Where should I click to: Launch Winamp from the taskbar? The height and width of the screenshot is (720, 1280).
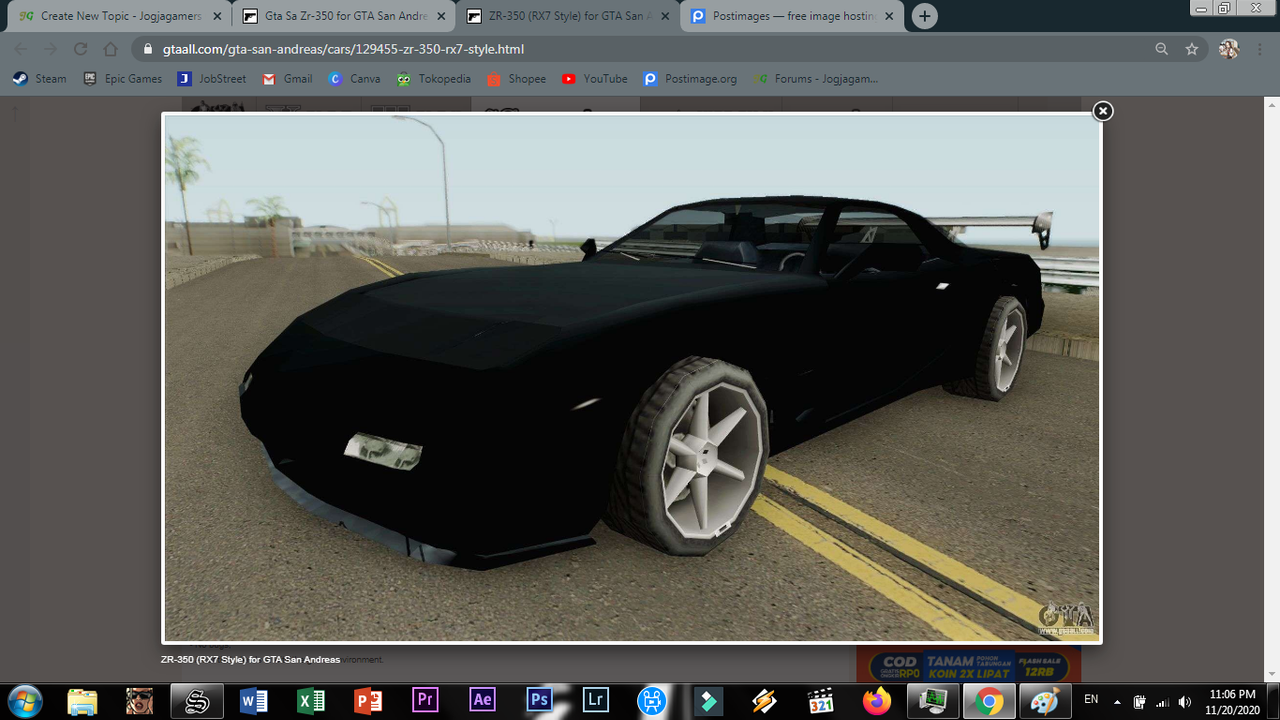click(x=765, y=701)
